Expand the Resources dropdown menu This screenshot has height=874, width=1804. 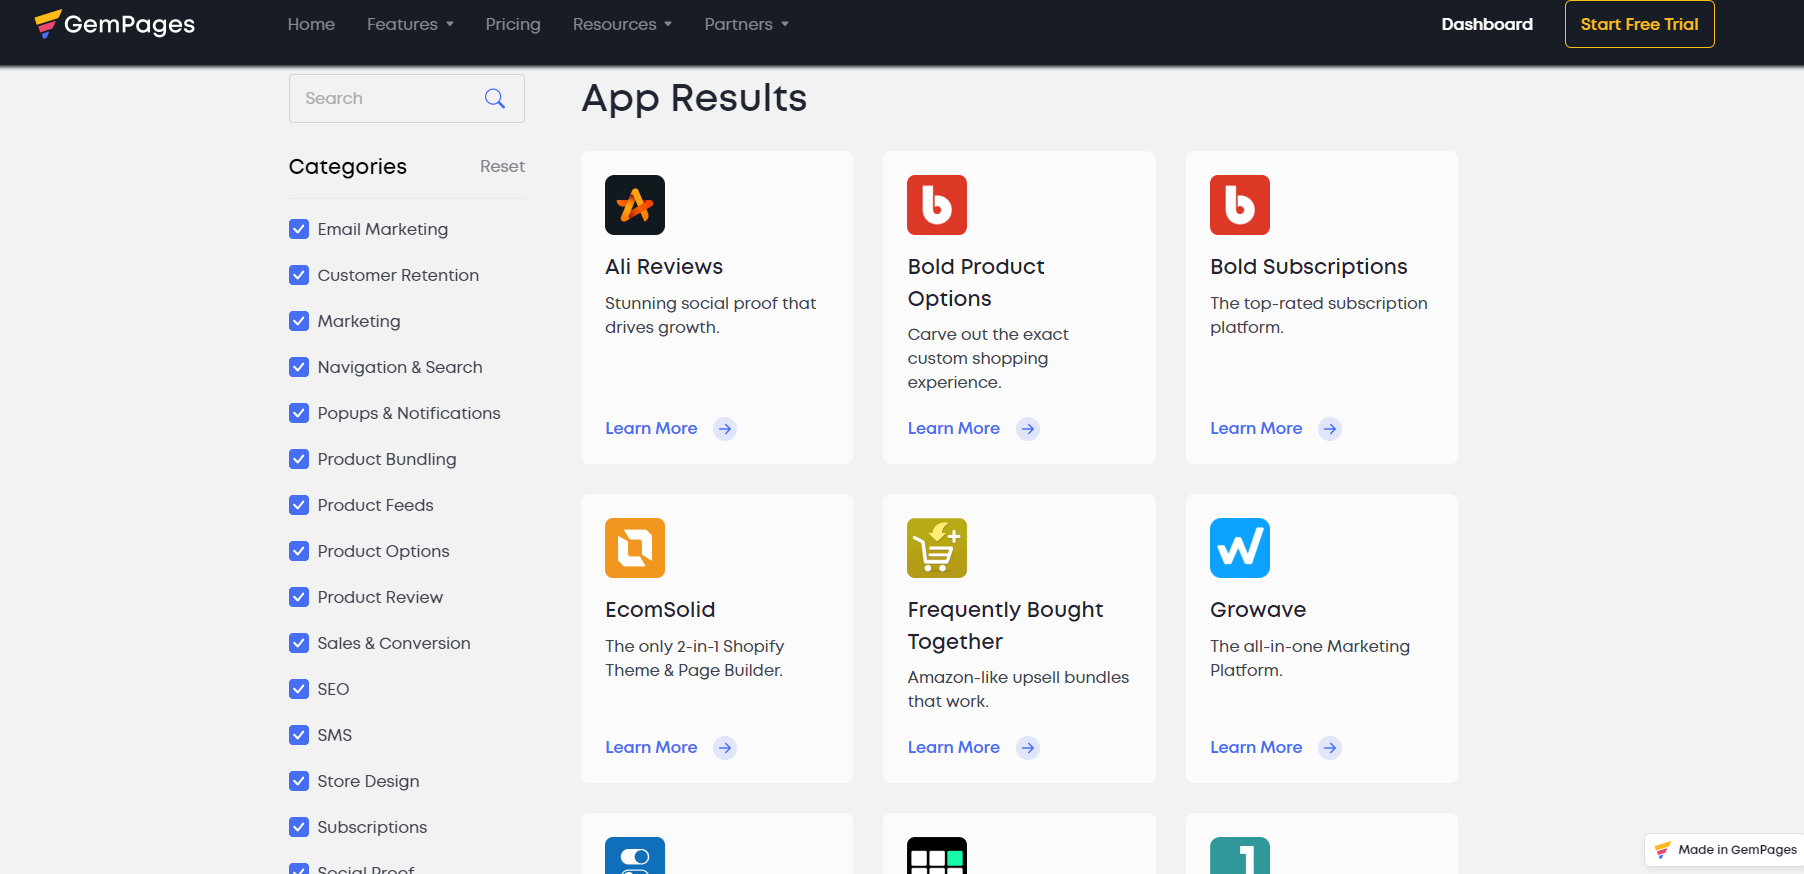622,24
